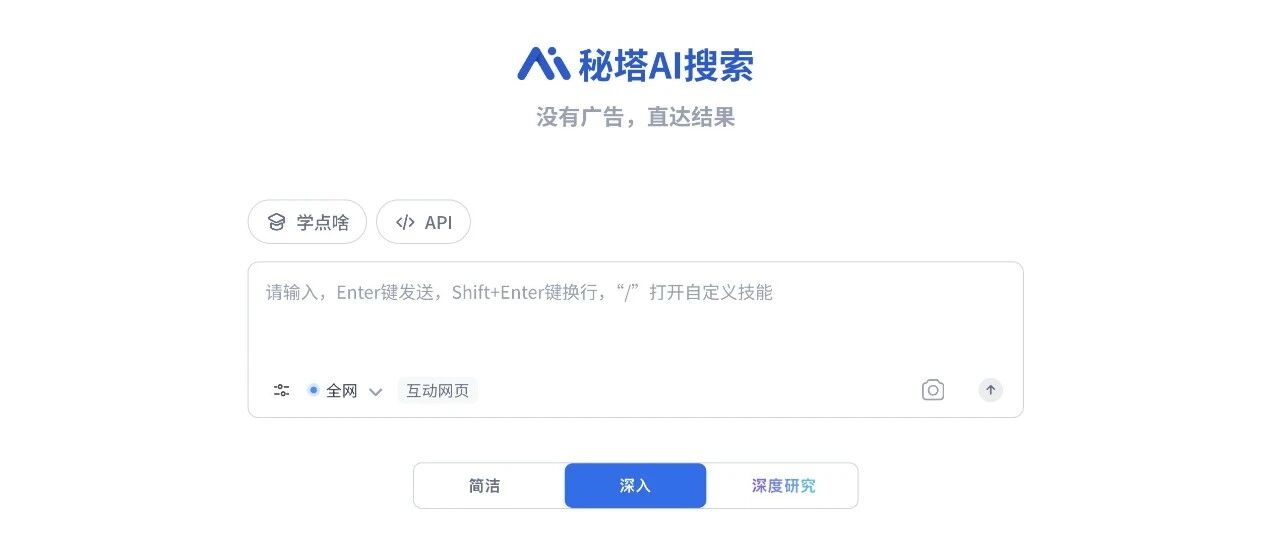The width and height of the screenshot is (1280, 544).
Task: Click empty area of search box bottom bar
Action: point(700,390)
